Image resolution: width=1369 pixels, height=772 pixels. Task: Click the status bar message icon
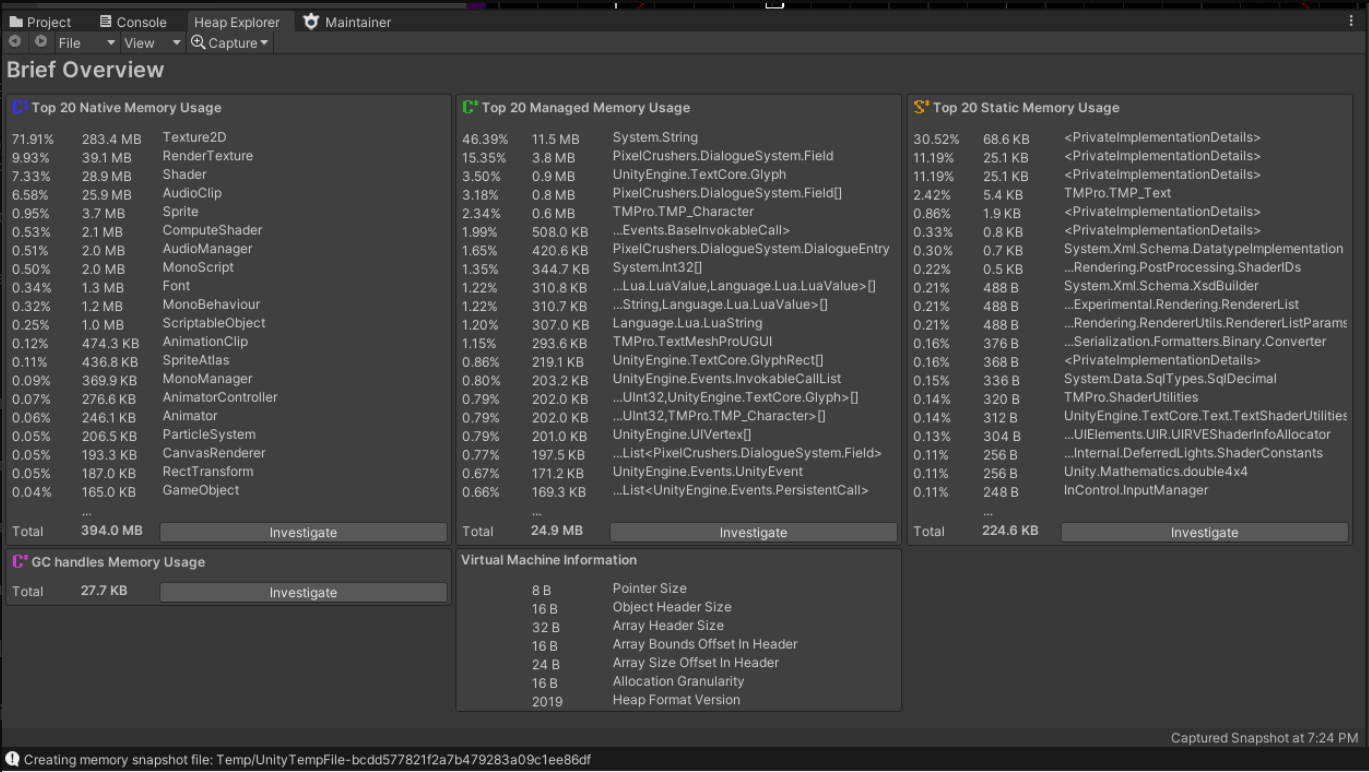(x=12, y=760)
